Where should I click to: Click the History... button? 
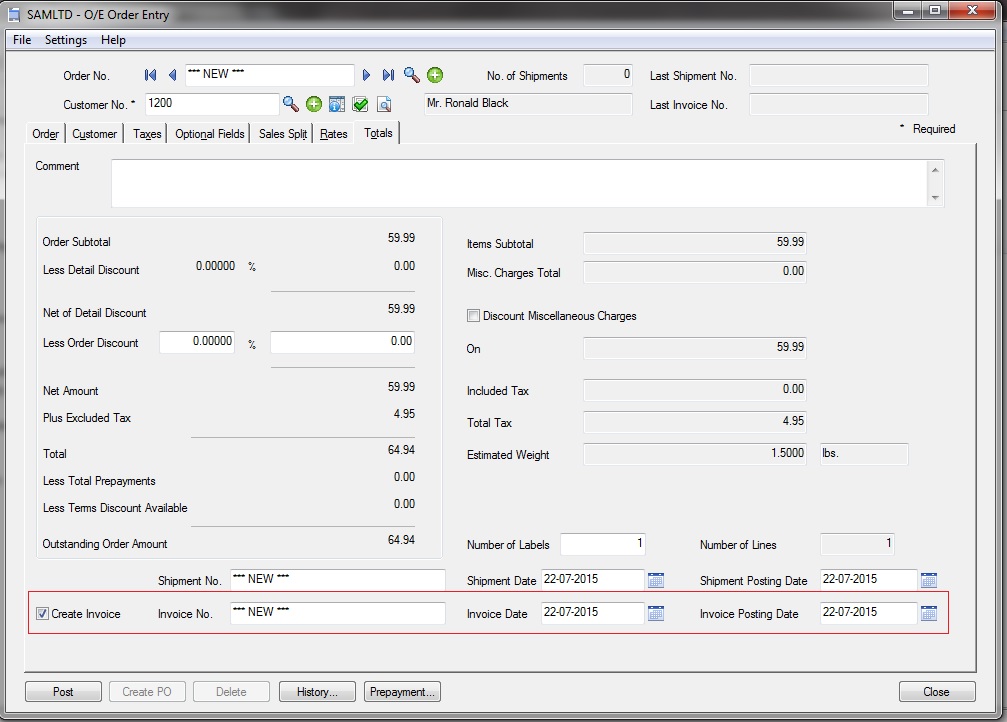317,692
